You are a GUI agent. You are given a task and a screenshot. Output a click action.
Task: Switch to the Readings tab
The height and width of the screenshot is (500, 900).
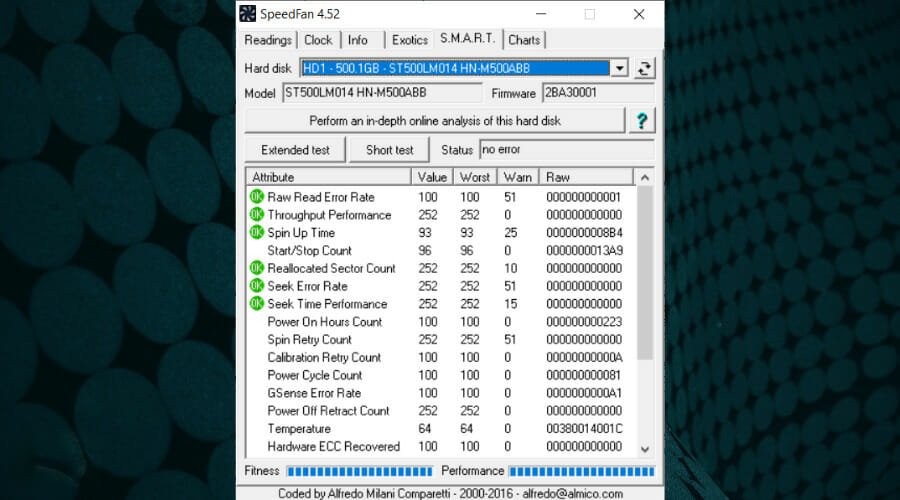click(267, 40)
